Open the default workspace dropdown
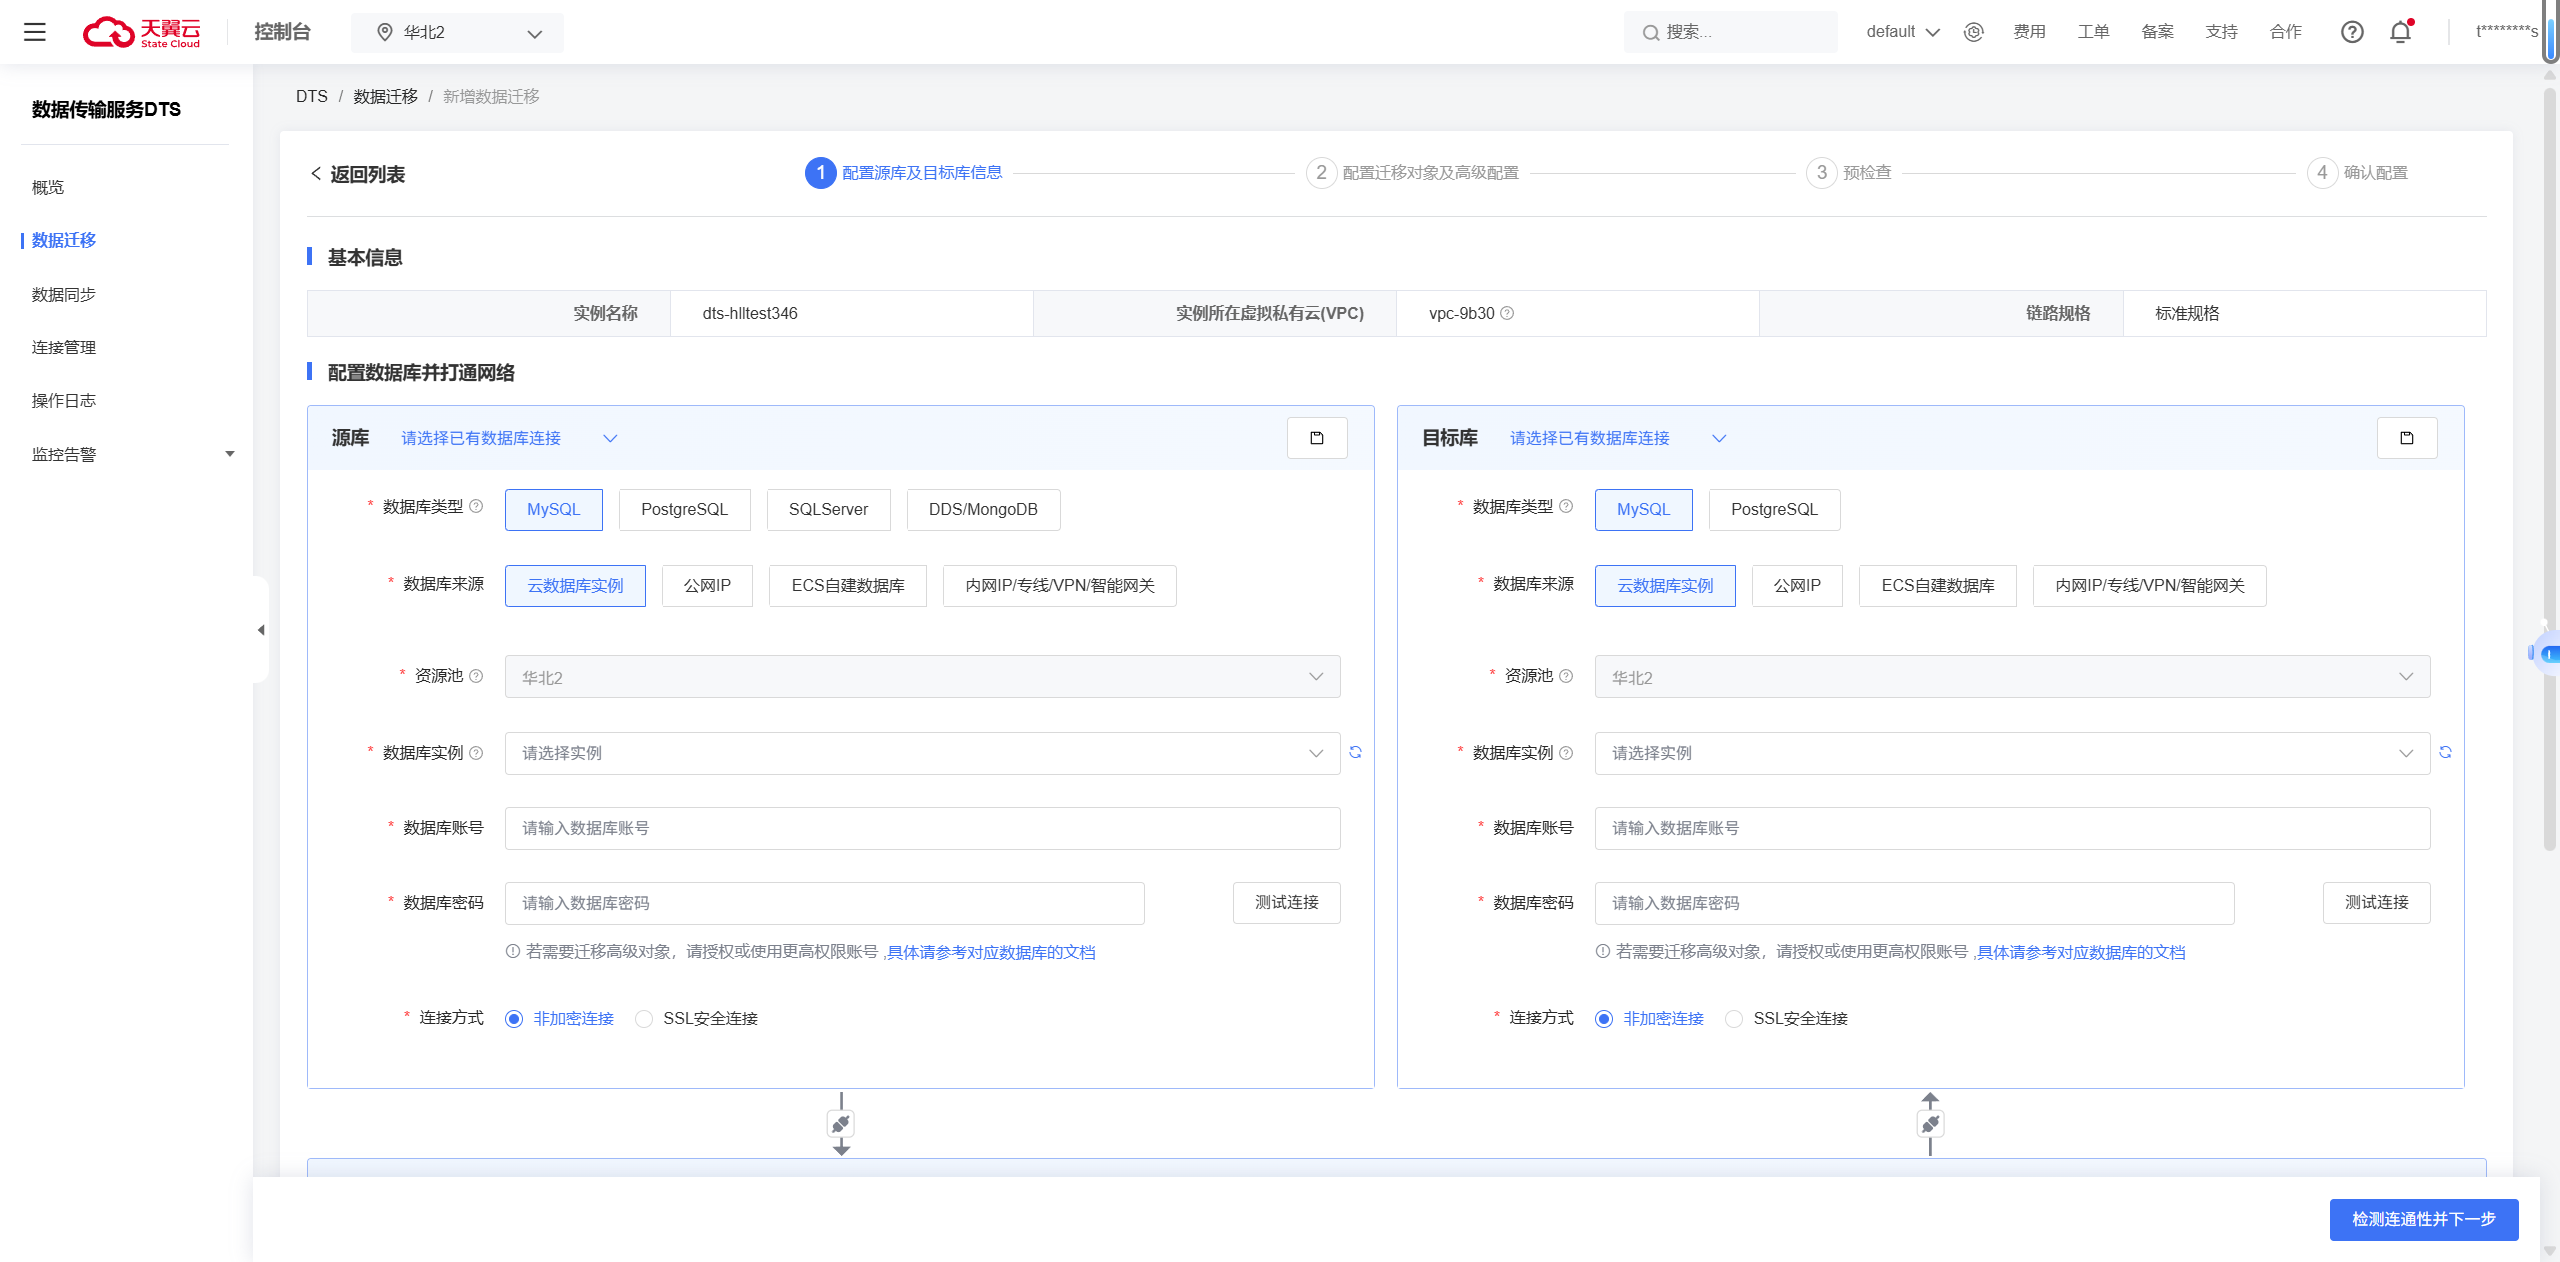This screenshot has width=2560, height=1262. point(1902,32)
